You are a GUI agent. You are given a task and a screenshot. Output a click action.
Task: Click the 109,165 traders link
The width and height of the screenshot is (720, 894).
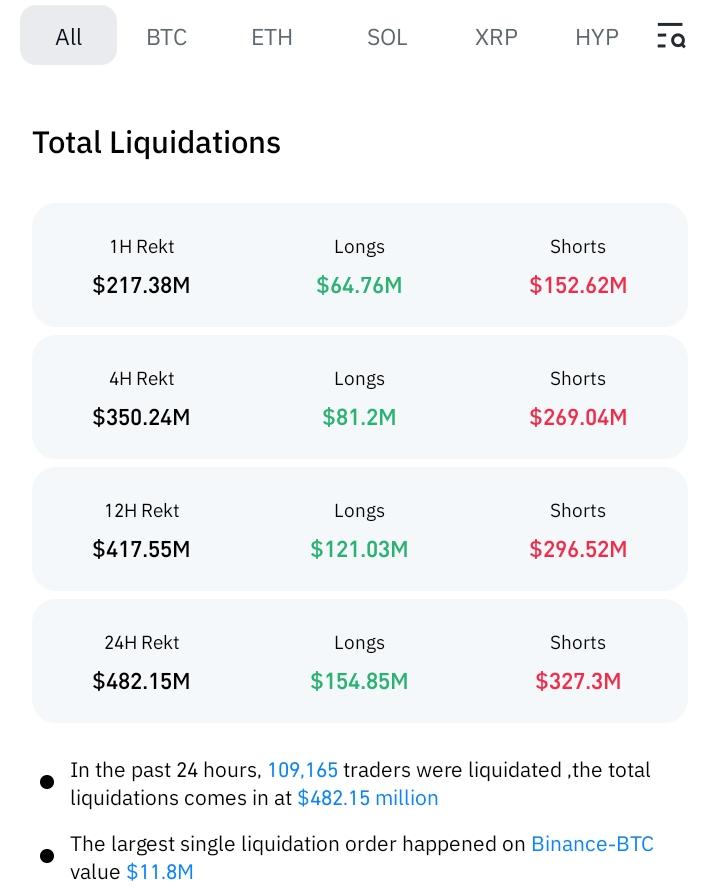point(302,769)
